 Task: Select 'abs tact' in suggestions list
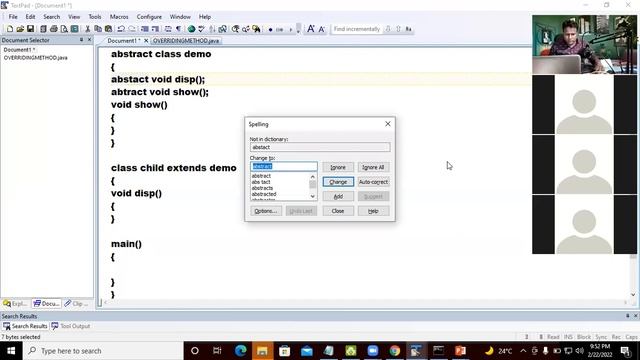coord(261,182)
